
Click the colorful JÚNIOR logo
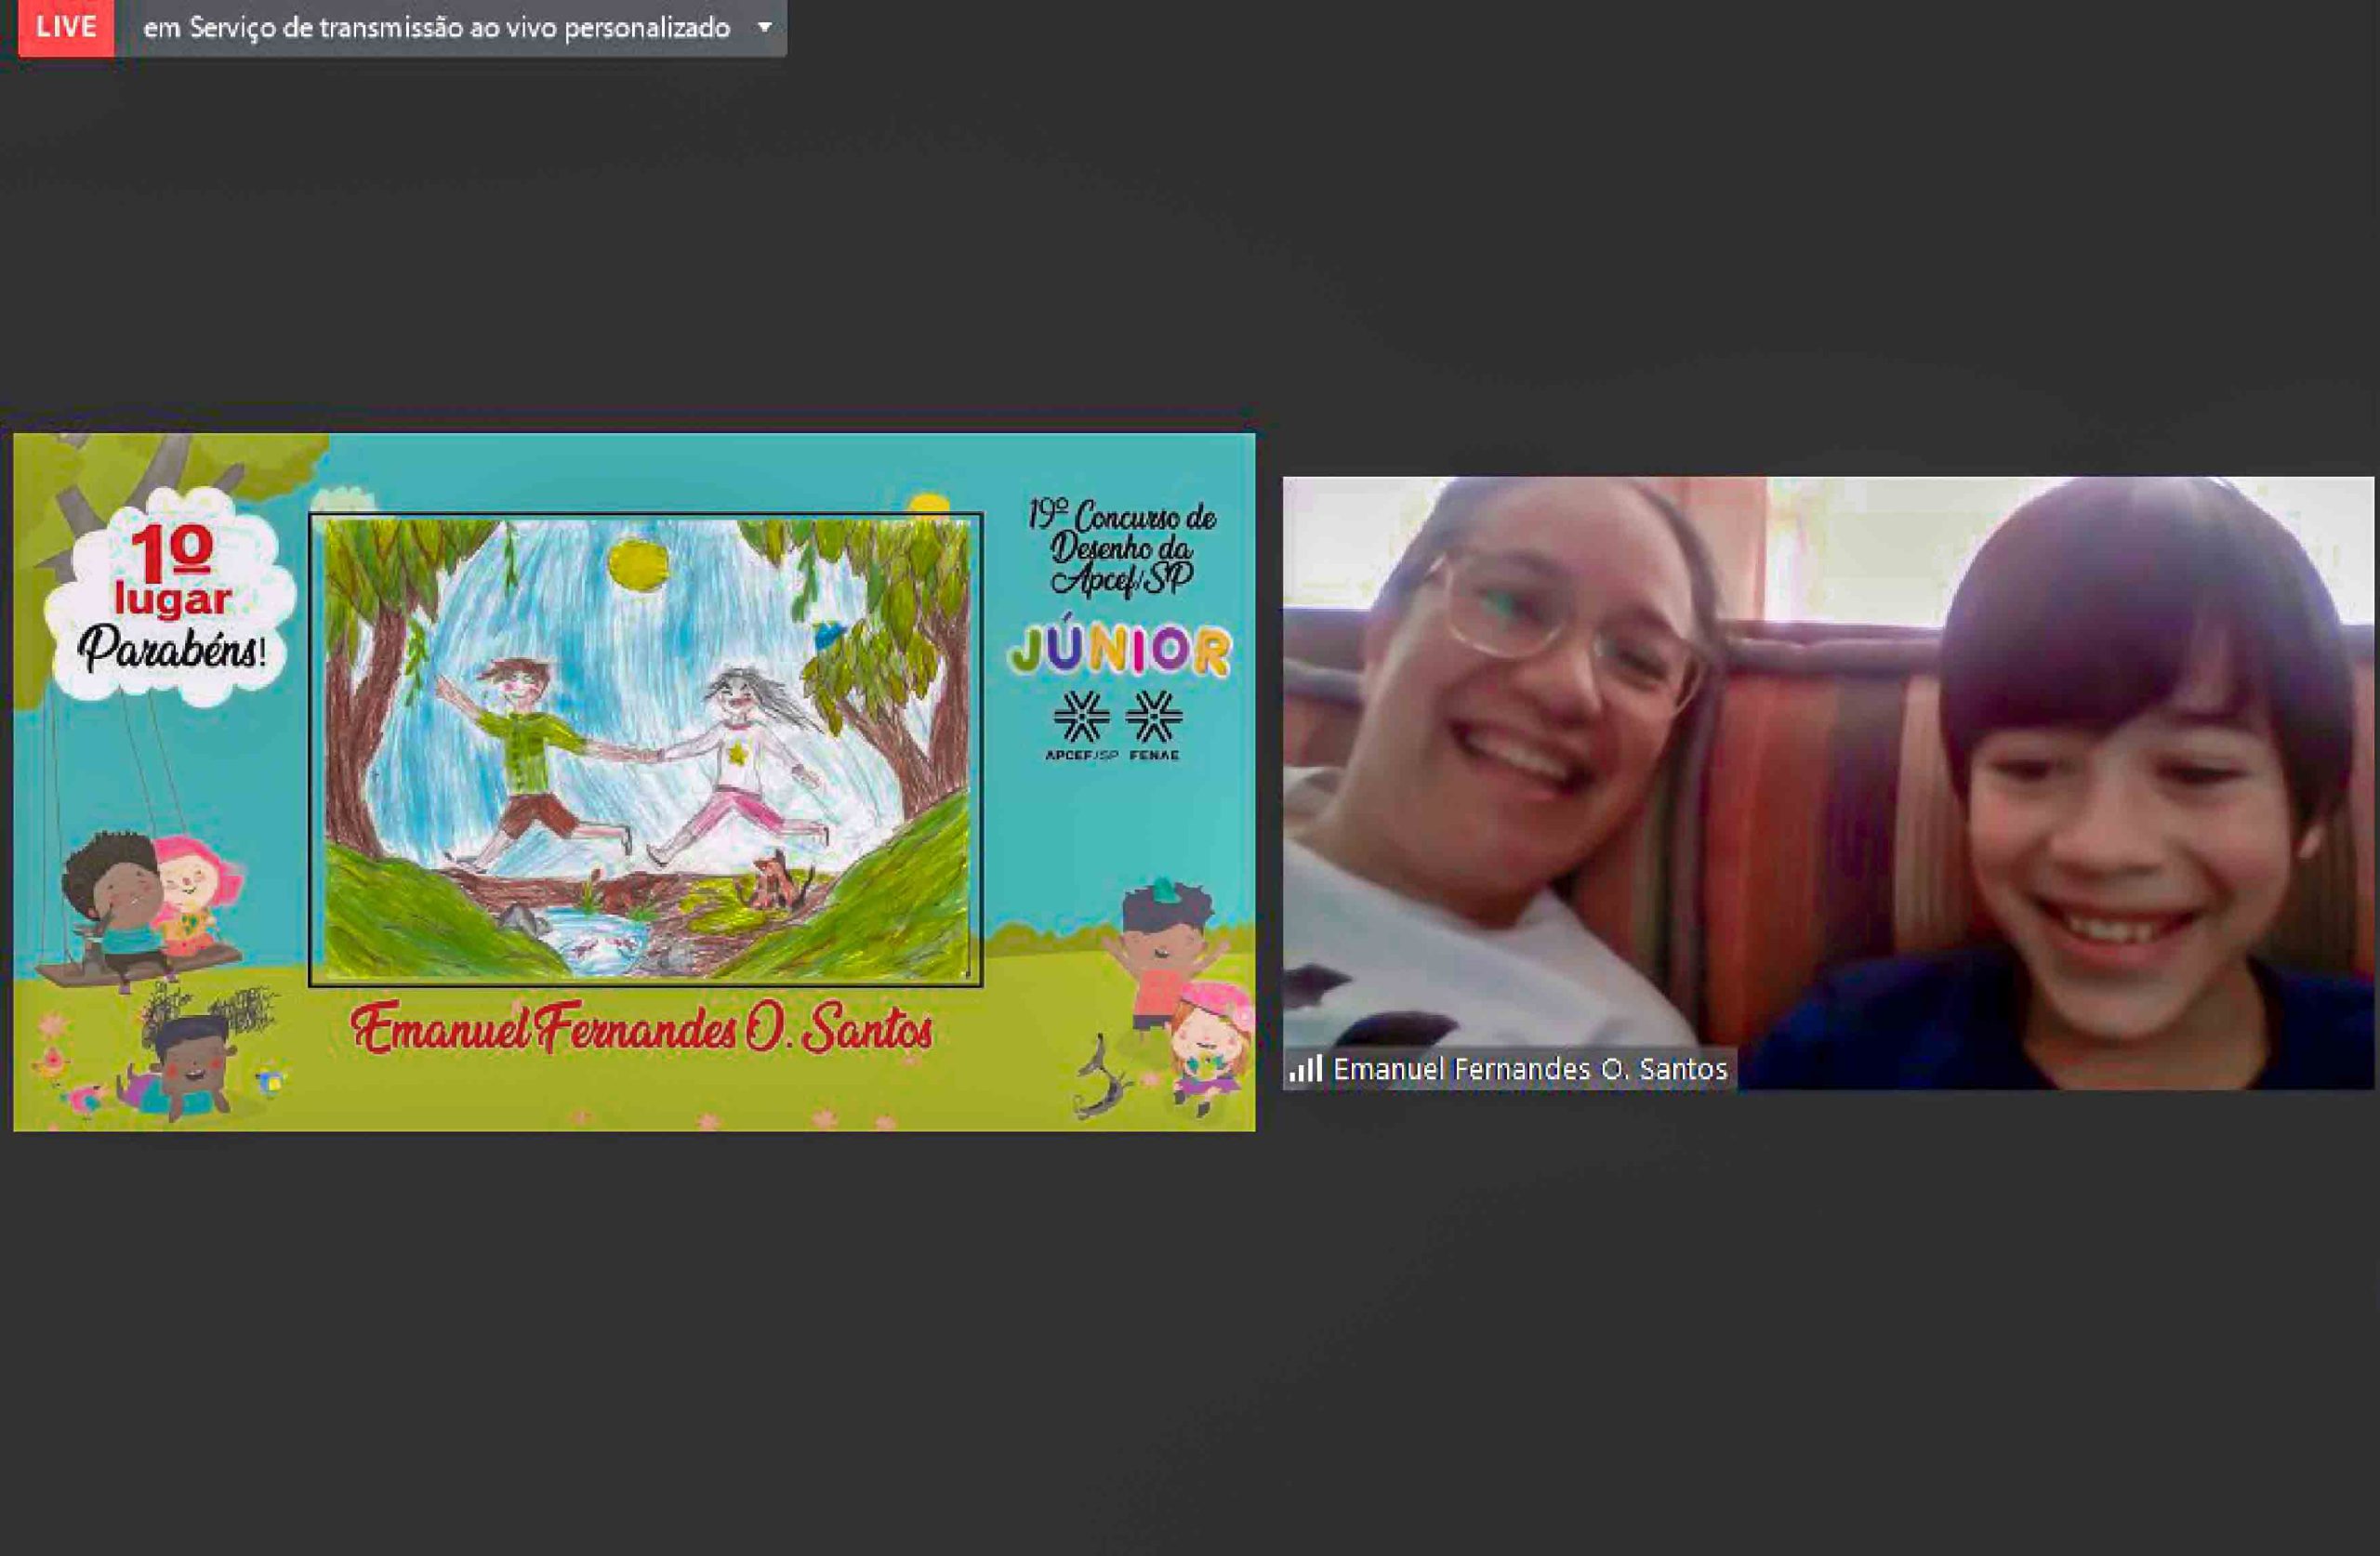1119,650
